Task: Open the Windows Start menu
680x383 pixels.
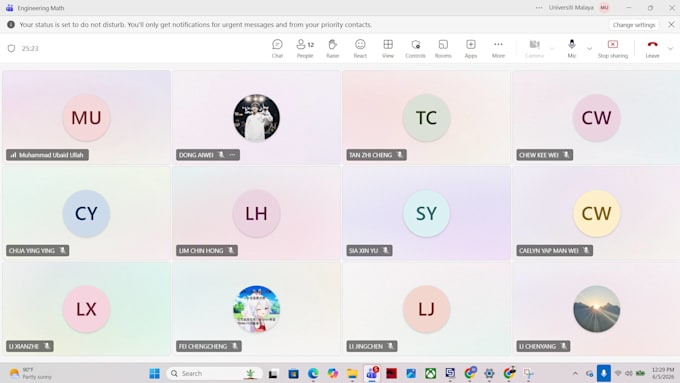Action: click(x=154, y=373)
